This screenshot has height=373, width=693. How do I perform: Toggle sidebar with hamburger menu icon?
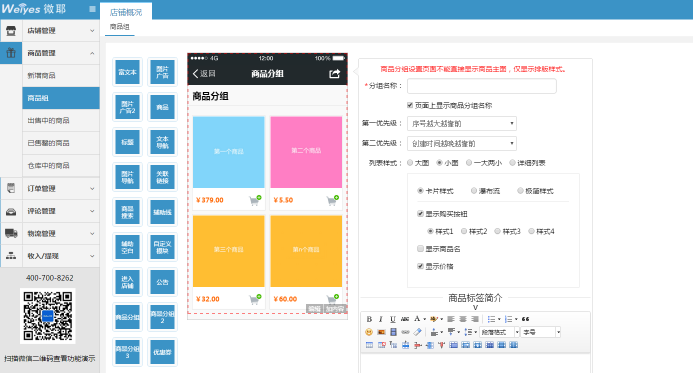(92, 9)
